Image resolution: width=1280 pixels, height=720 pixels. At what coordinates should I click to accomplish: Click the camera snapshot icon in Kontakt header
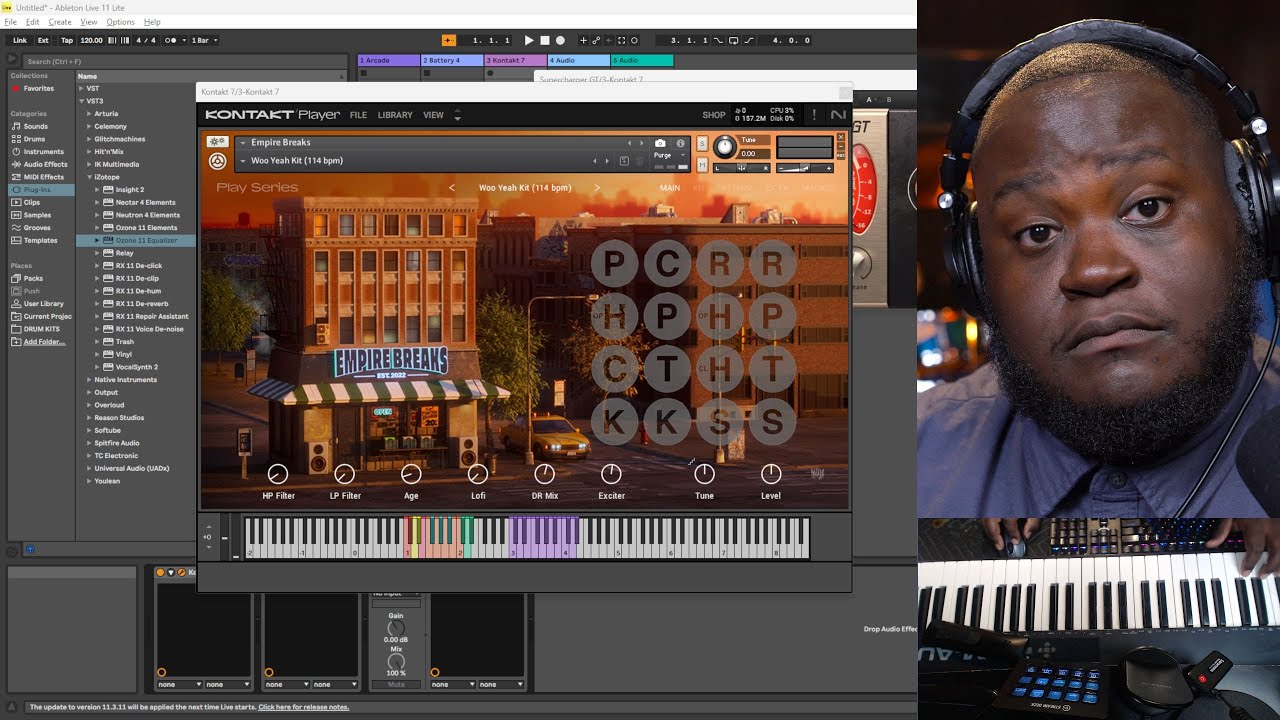pyautogui.click(x=660, y=143)
